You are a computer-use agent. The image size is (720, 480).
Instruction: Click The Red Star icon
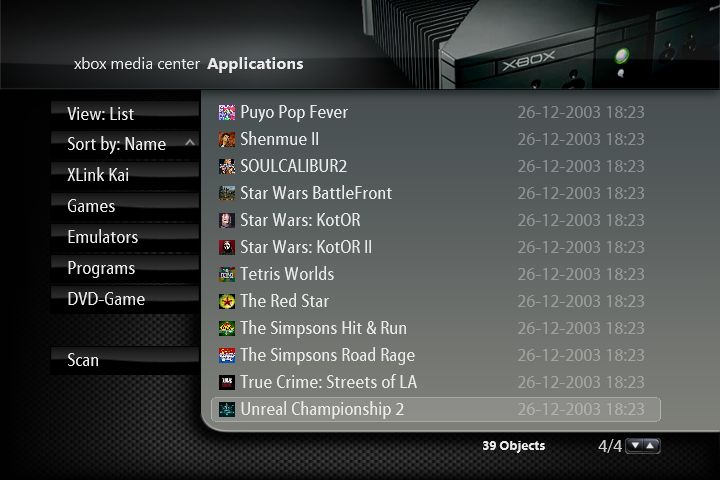(227, 301)
